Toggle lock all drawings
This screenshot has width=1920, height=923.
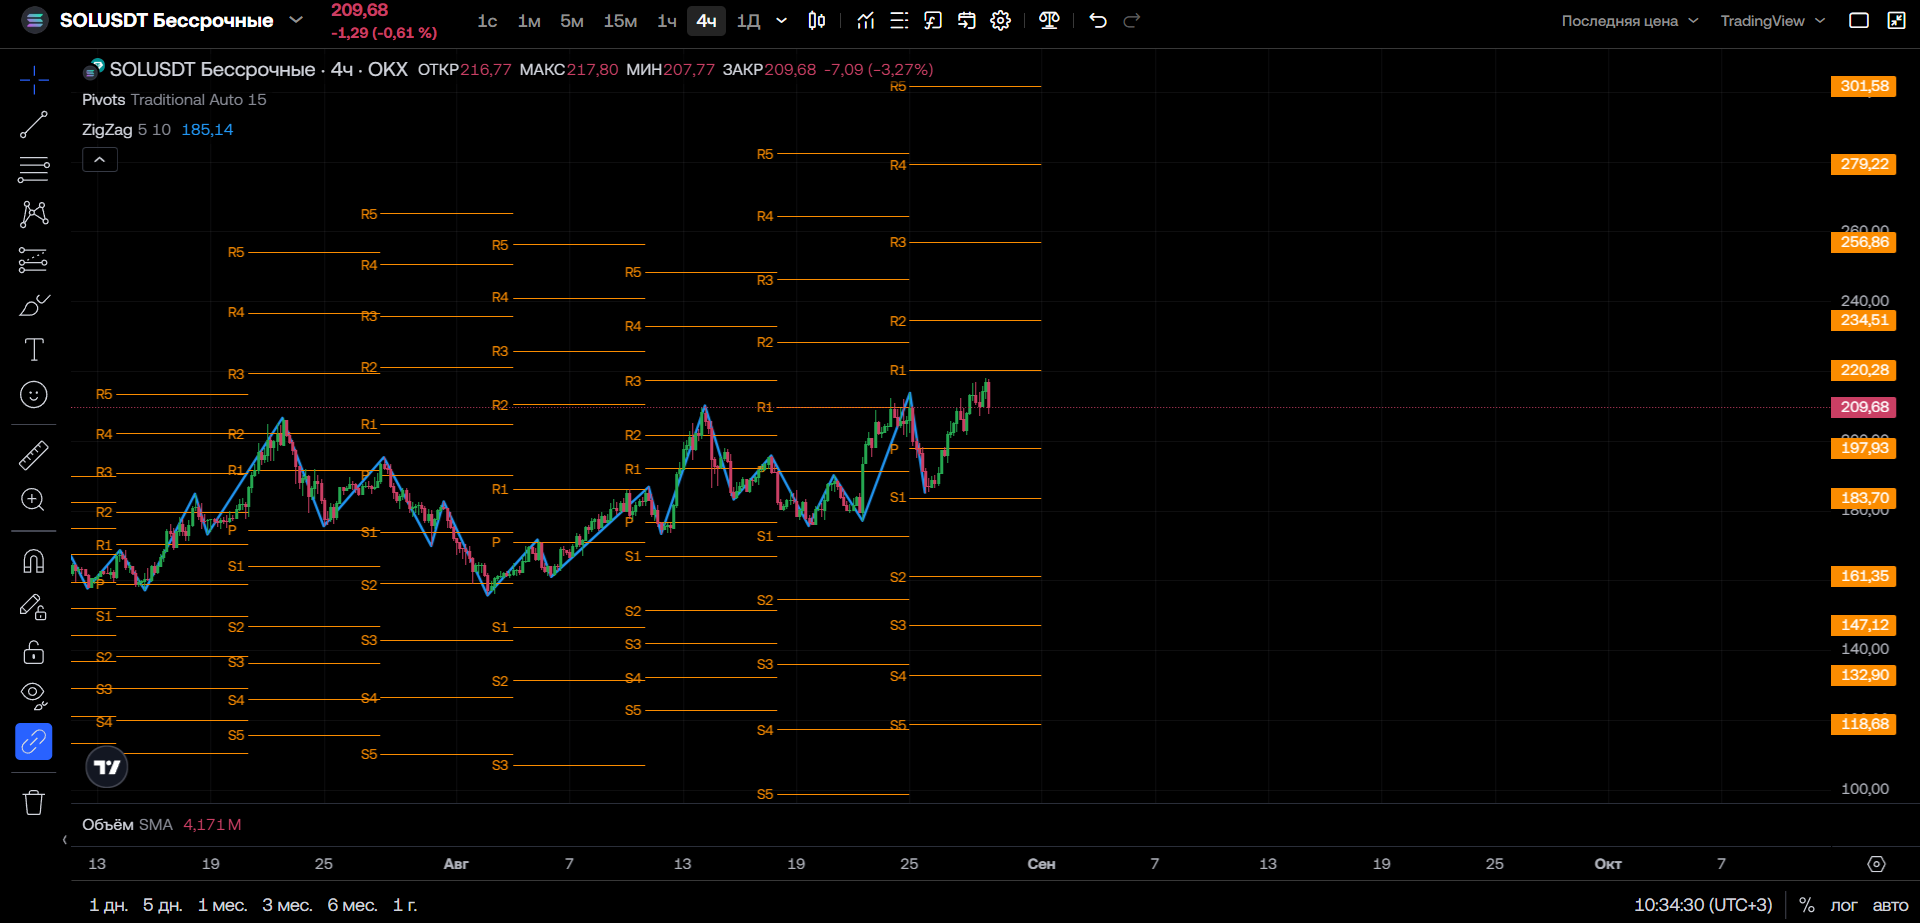tap(33, 652)
